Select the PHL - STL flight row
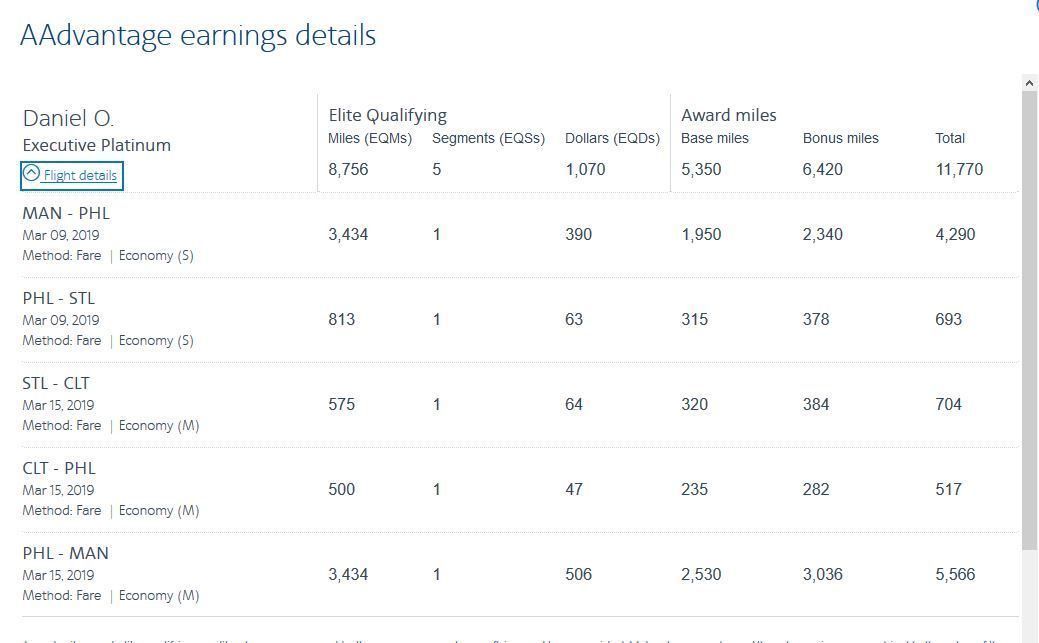1039x643 pixels. (520, 320)
